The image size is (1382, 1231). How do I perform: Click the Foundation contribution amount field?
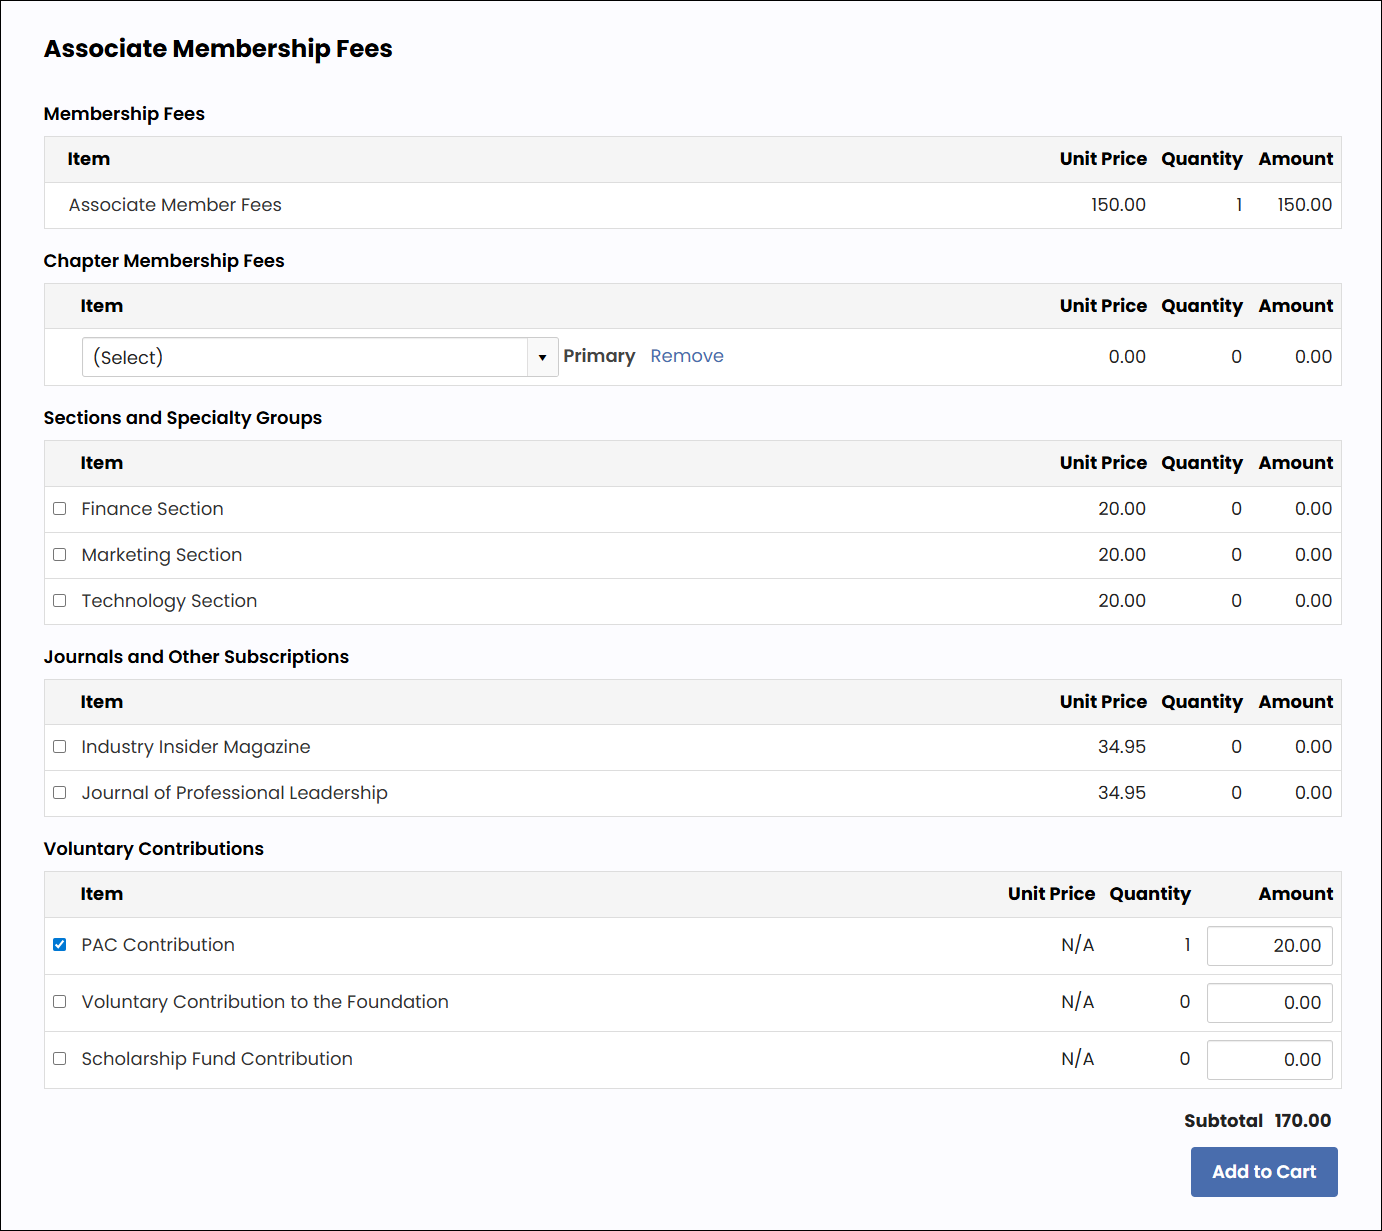coord(1270,1003)
